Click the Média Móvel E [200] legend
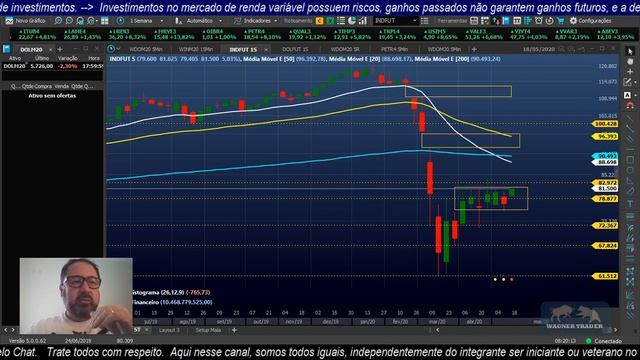The height and width of the screenshot is (360, 640). (457, 59)
